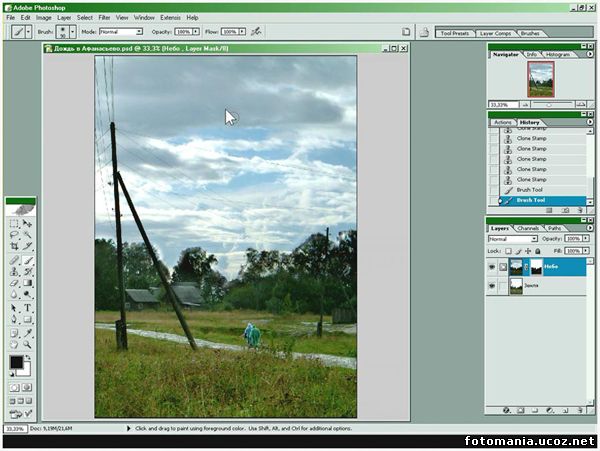Open the Filter menu

104,17
